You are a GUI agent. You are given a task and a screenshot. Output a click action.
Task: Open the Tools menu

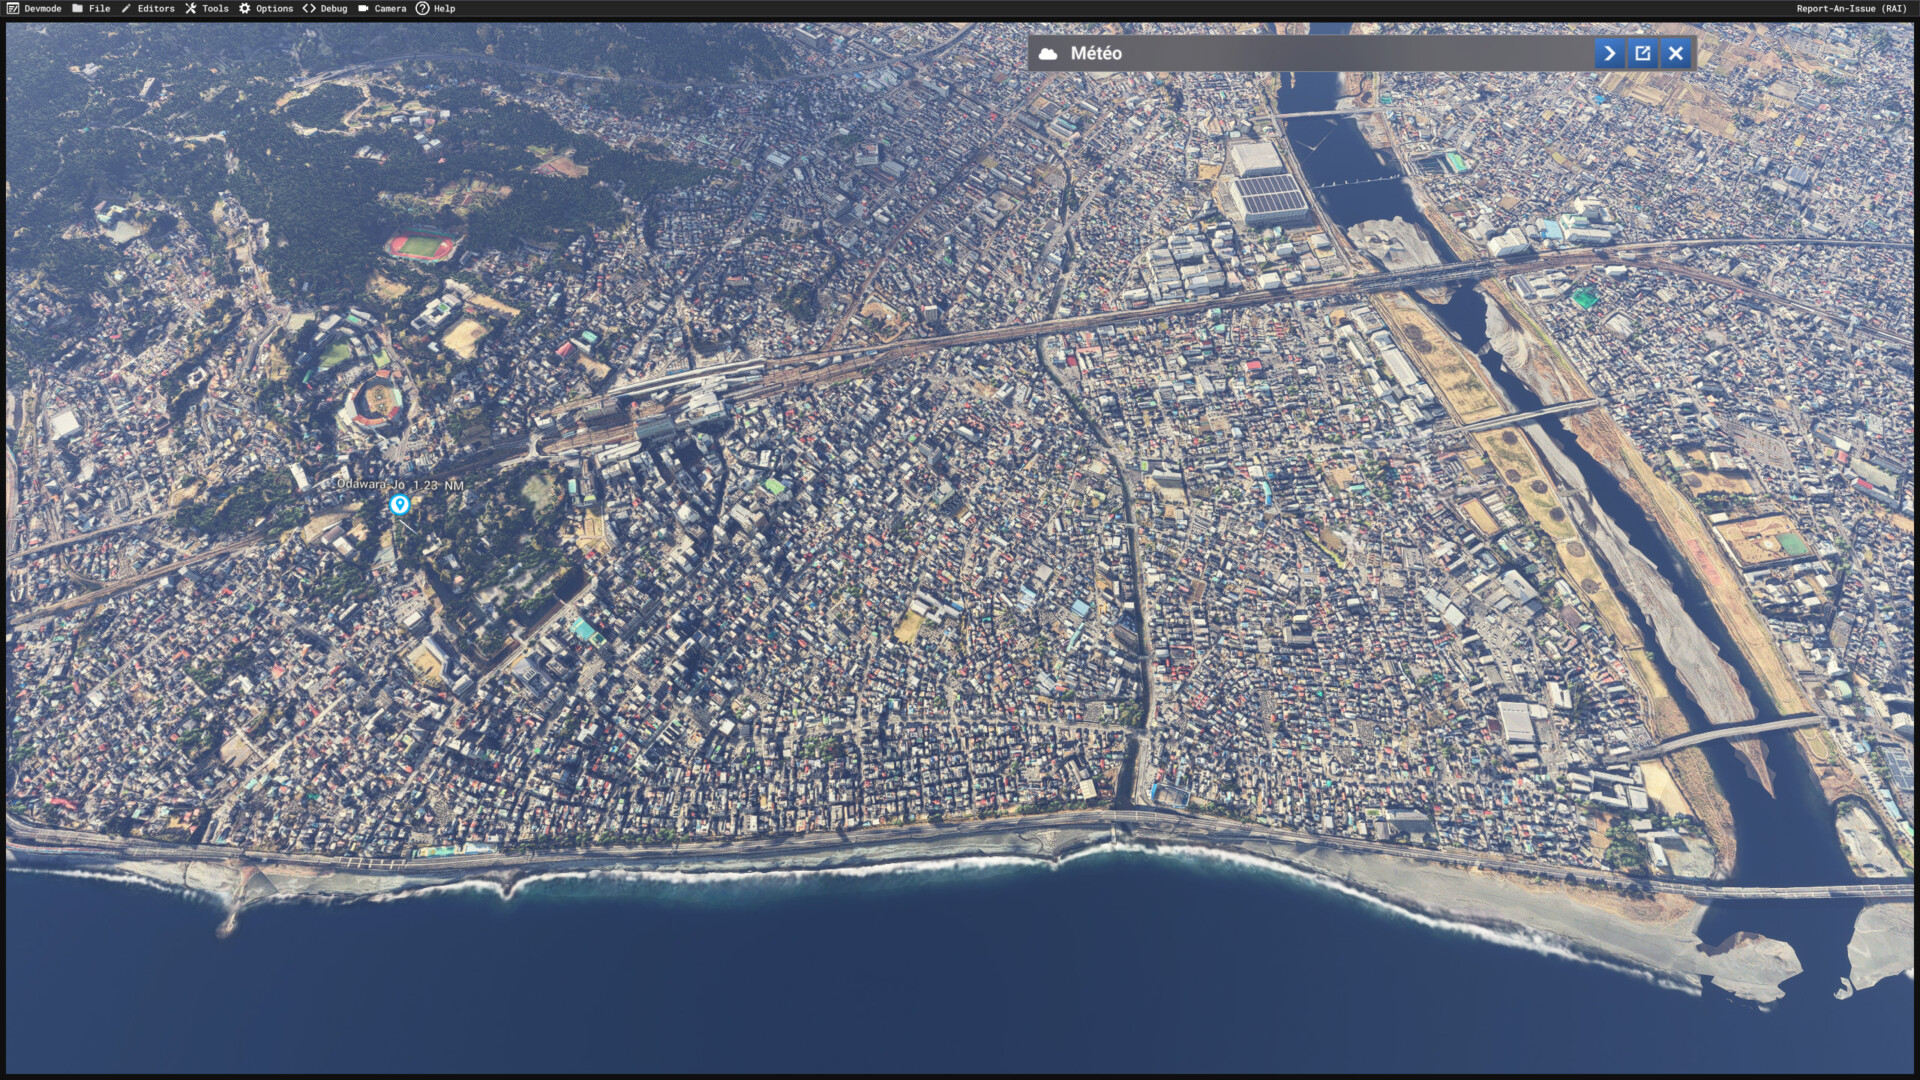(215, 8)
